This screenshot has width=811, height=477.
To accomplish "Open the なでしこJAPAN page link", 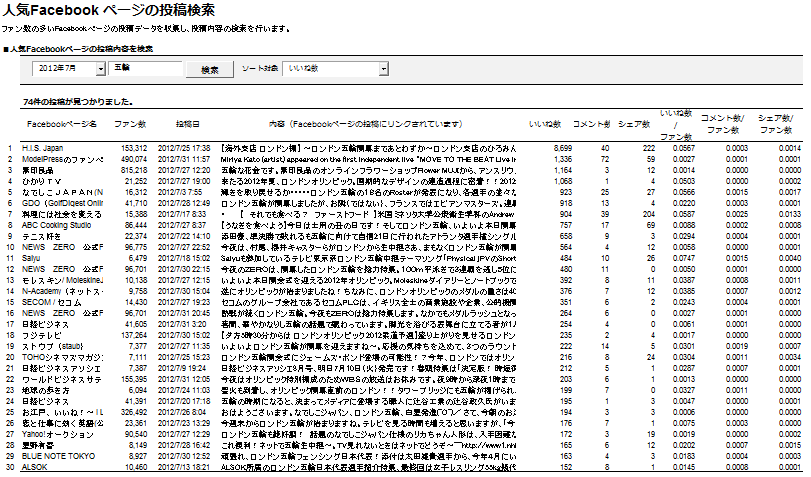I will (x=62, y=192).
